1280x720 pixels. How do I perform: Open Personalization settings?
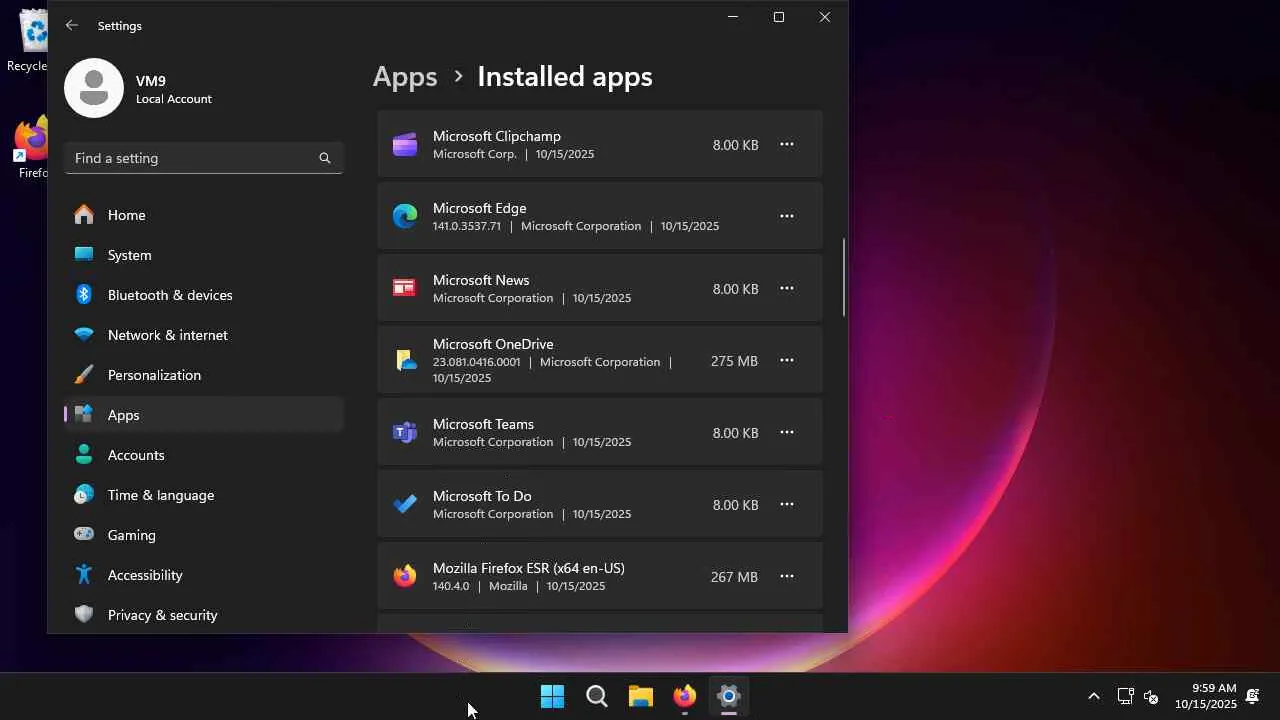204,375
